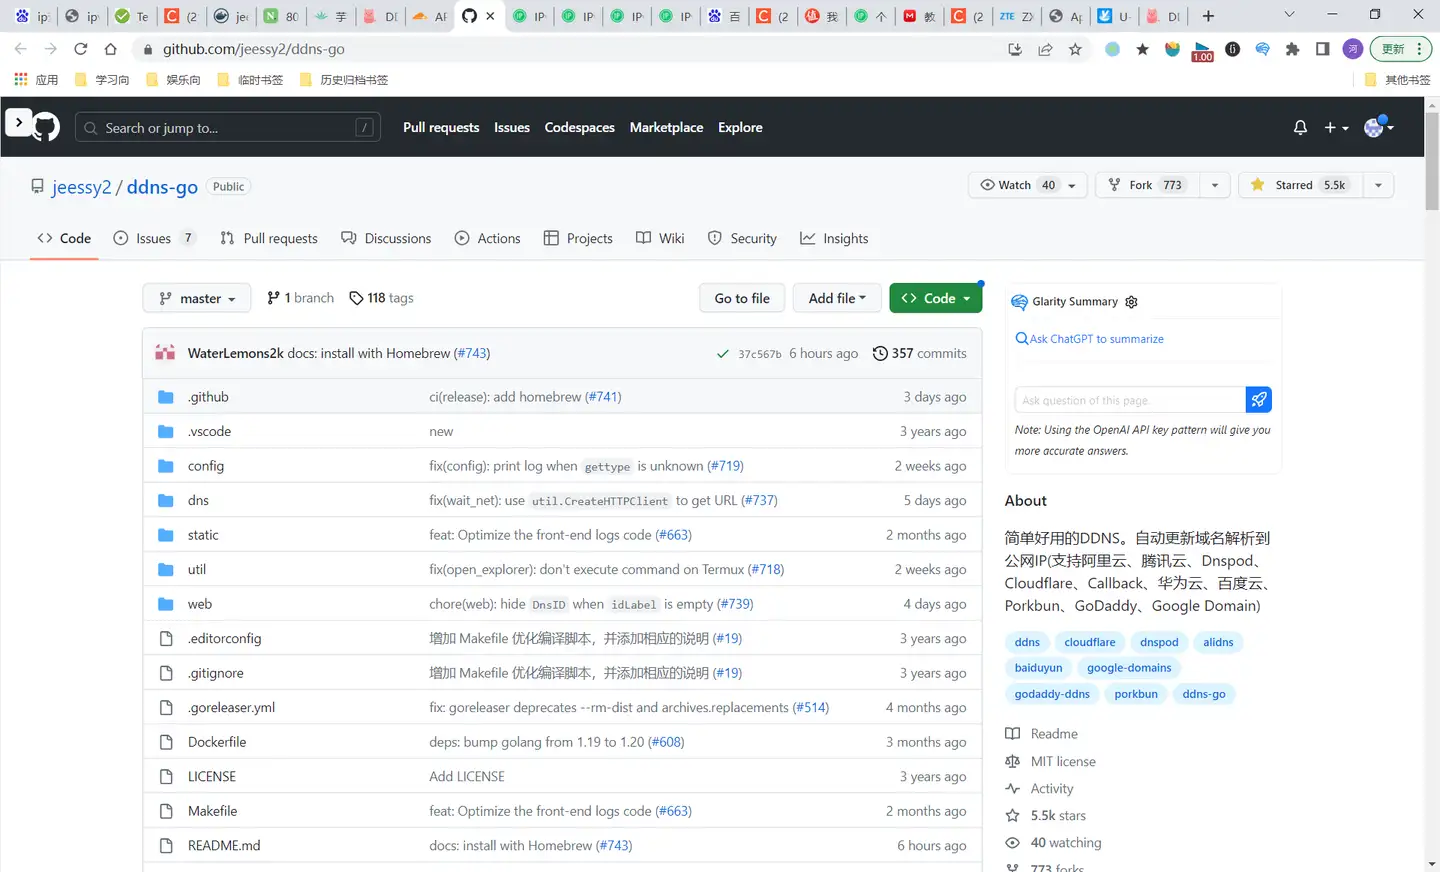Expand the Add file dropdown

(x=837, y=298)
